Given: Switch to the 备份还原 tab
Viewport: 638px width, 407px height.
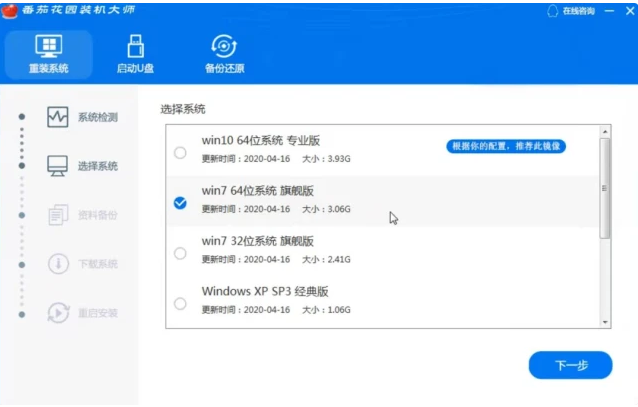Looking at the screenshot, I should [x=224, y=56].
